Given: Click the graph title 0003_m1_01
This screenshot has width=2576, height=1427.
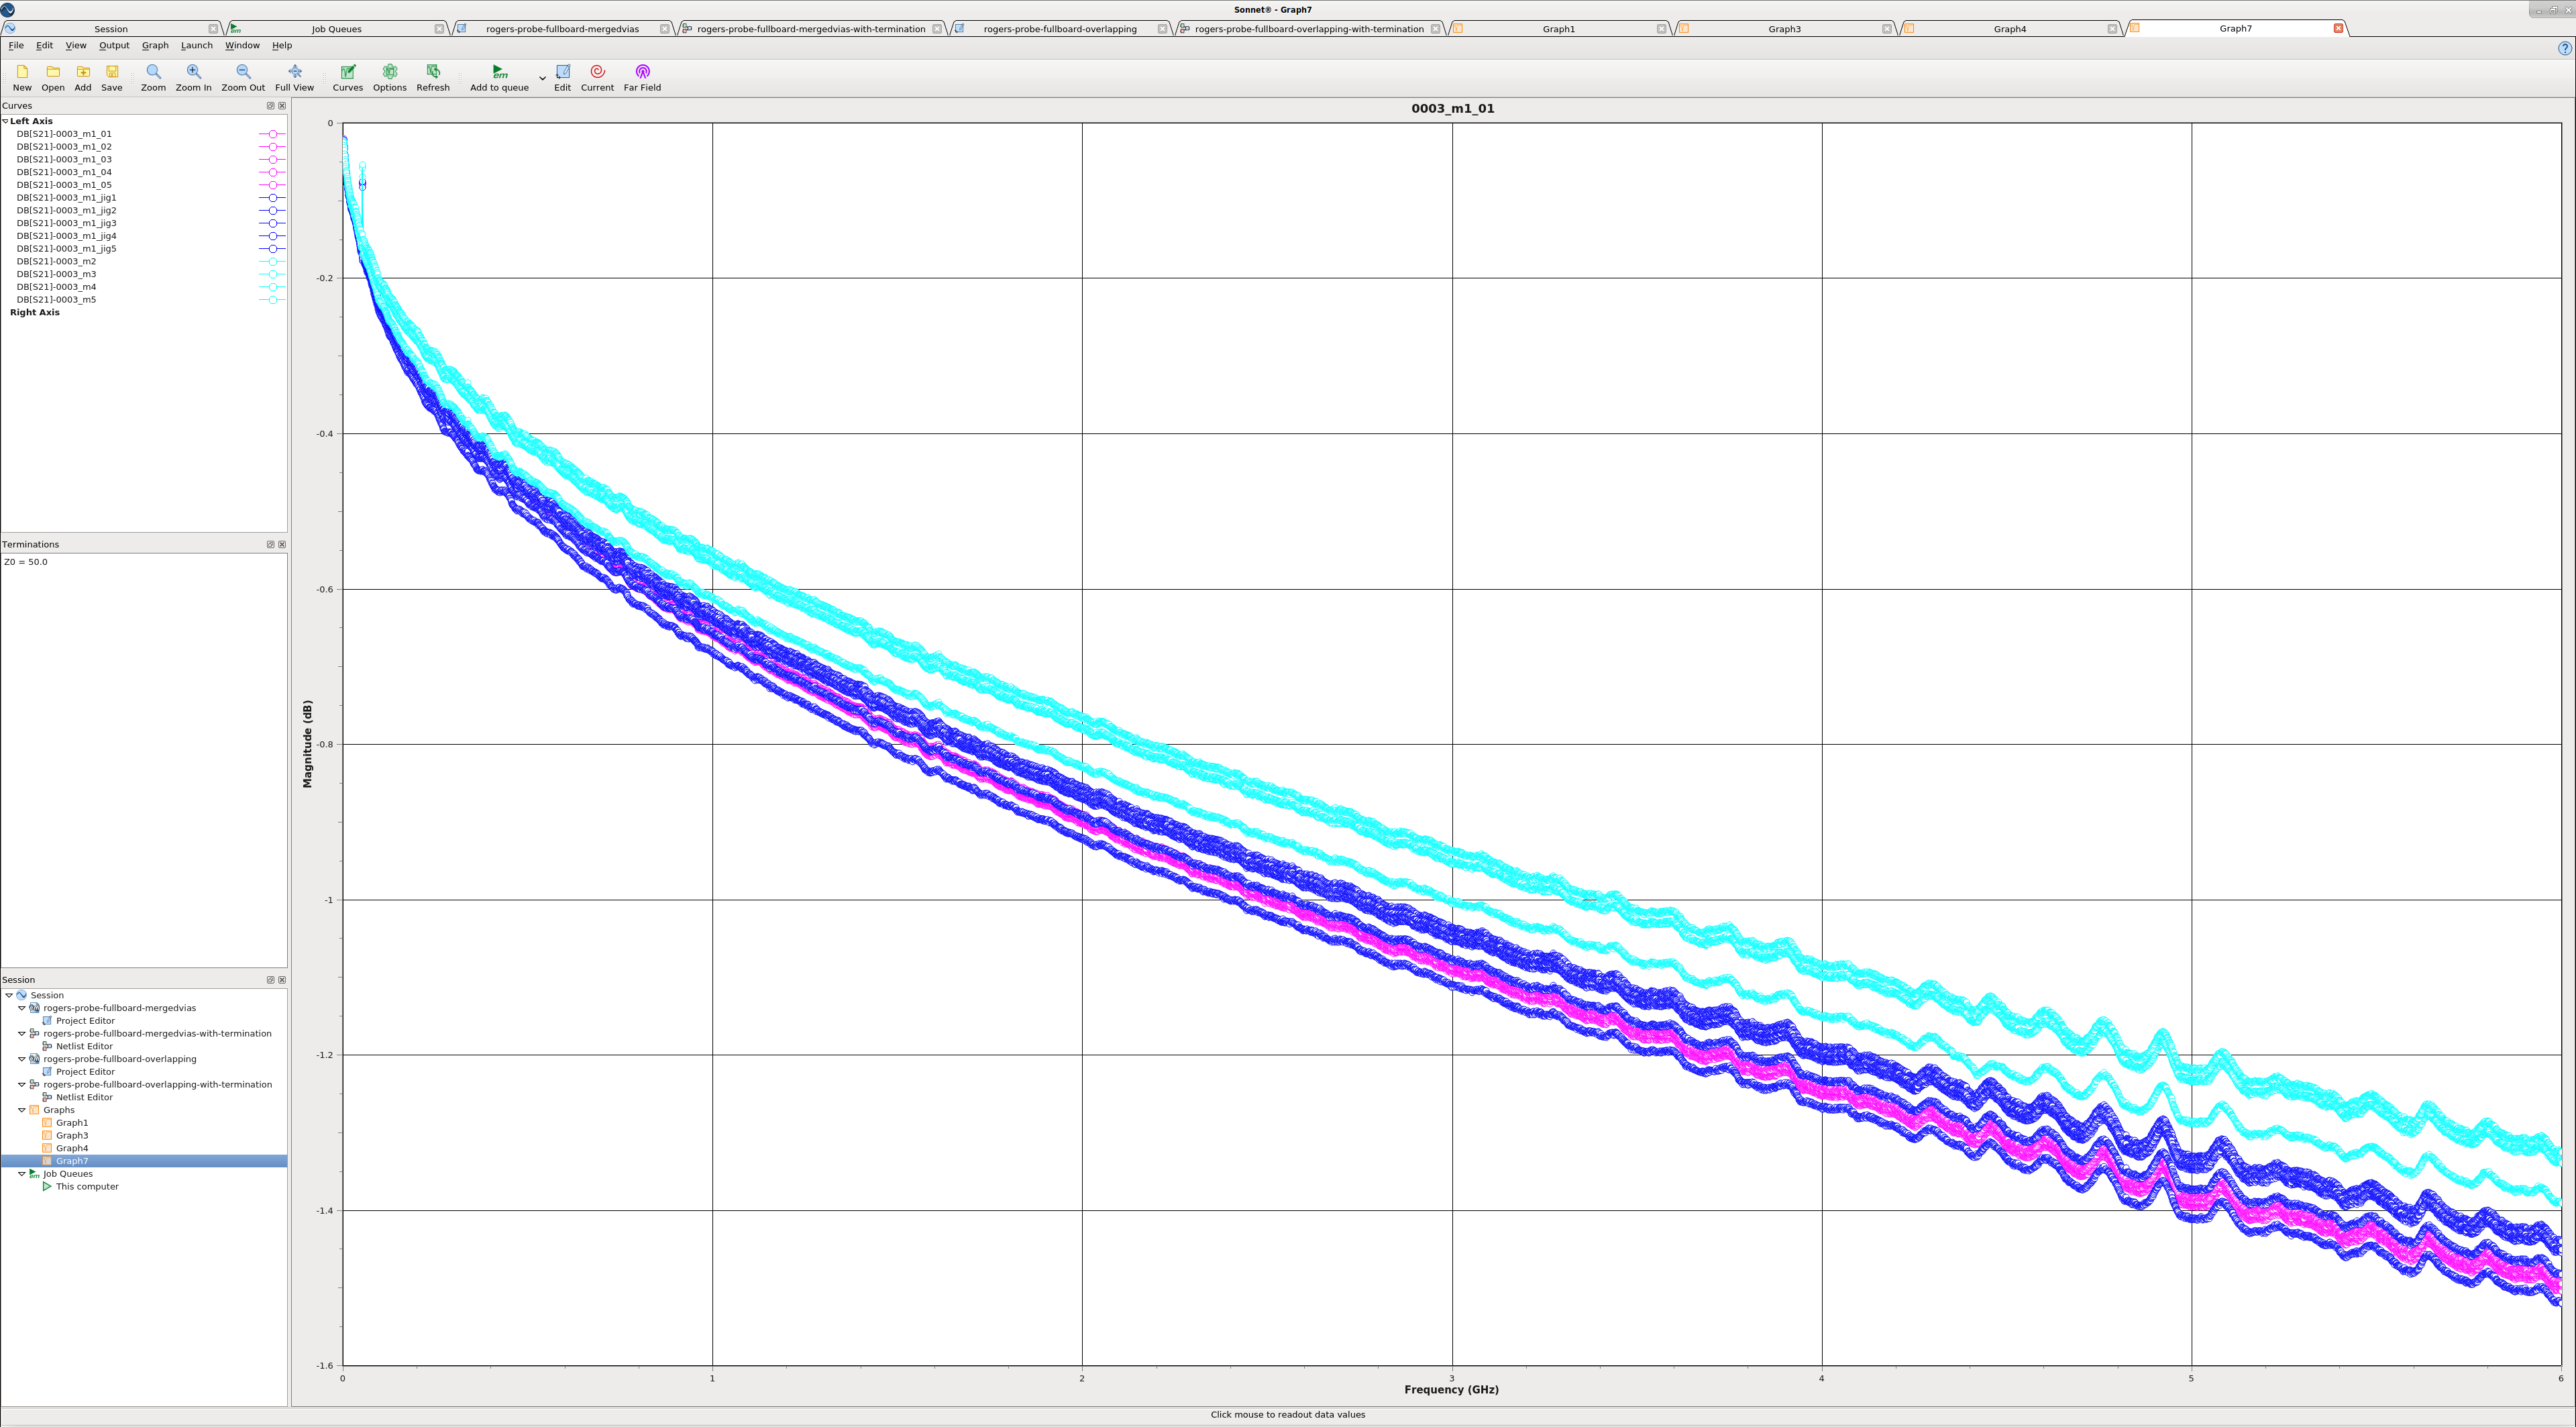Looking at the screenshot, I should [x=1452, y=109].
